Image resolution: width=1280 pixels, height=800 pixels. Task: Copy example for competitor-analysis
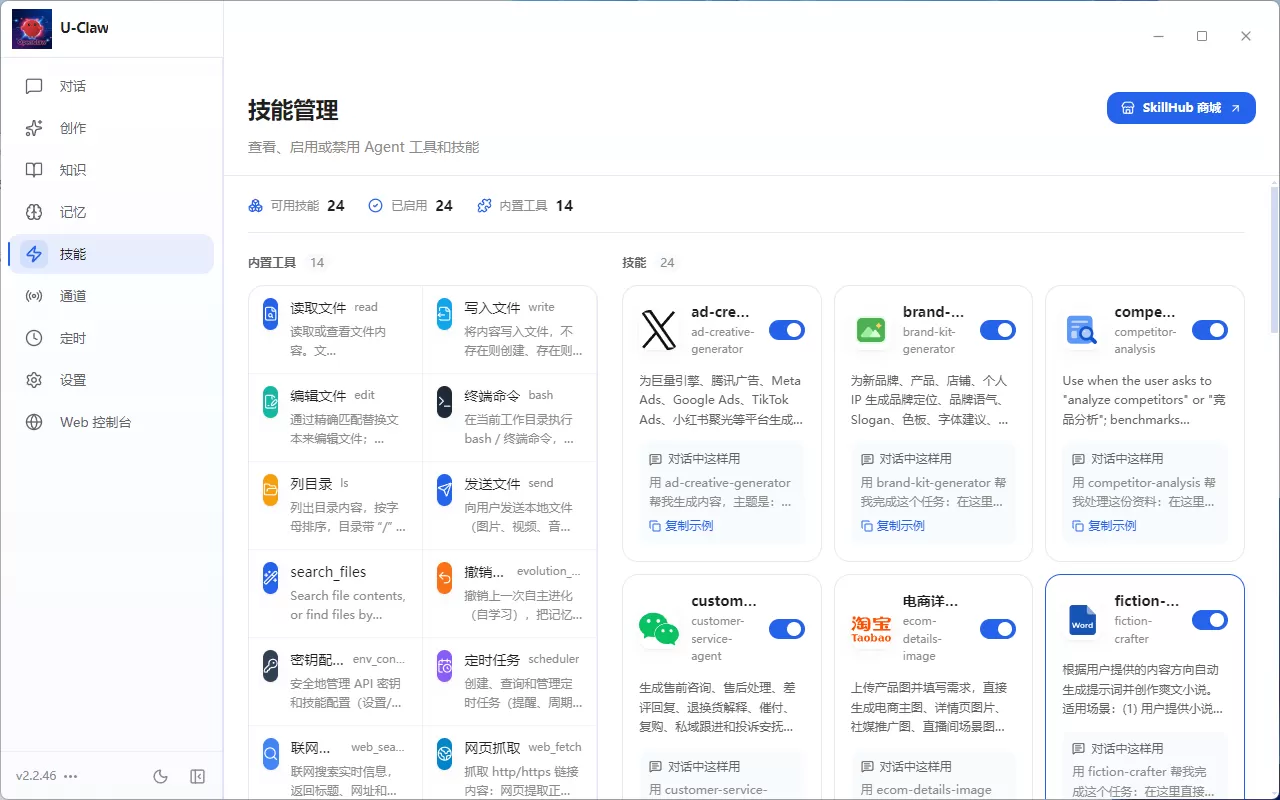[1104, 526]
